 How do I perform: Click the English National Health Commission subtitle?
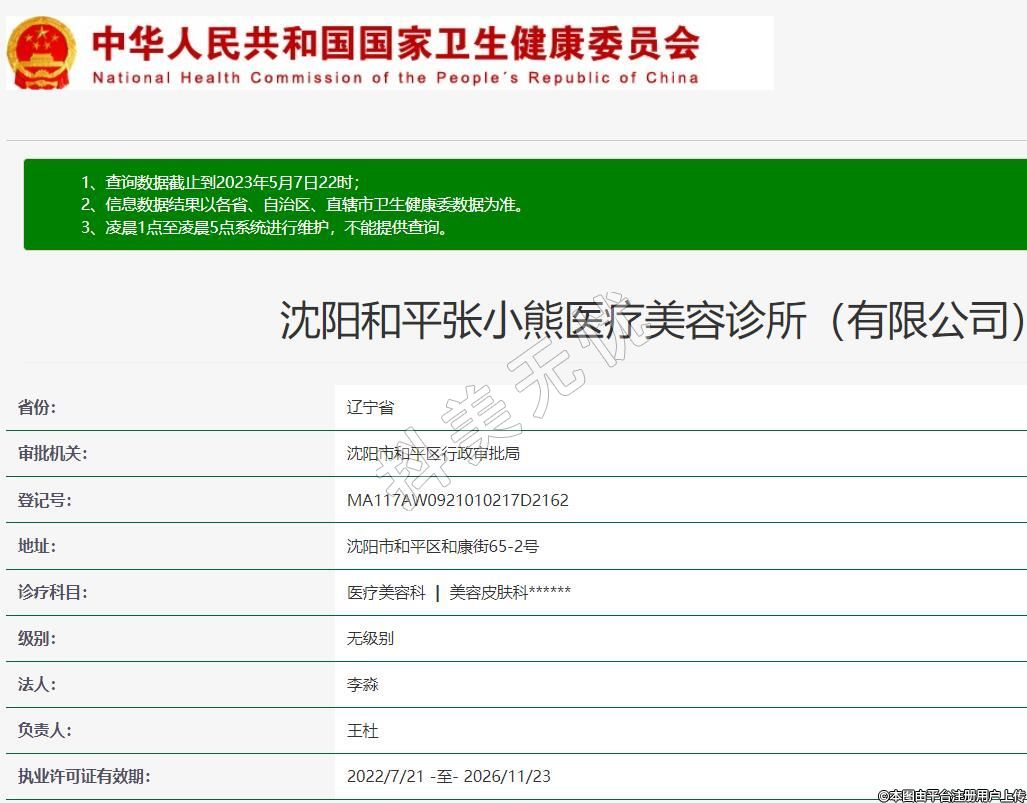click(395, 78)
